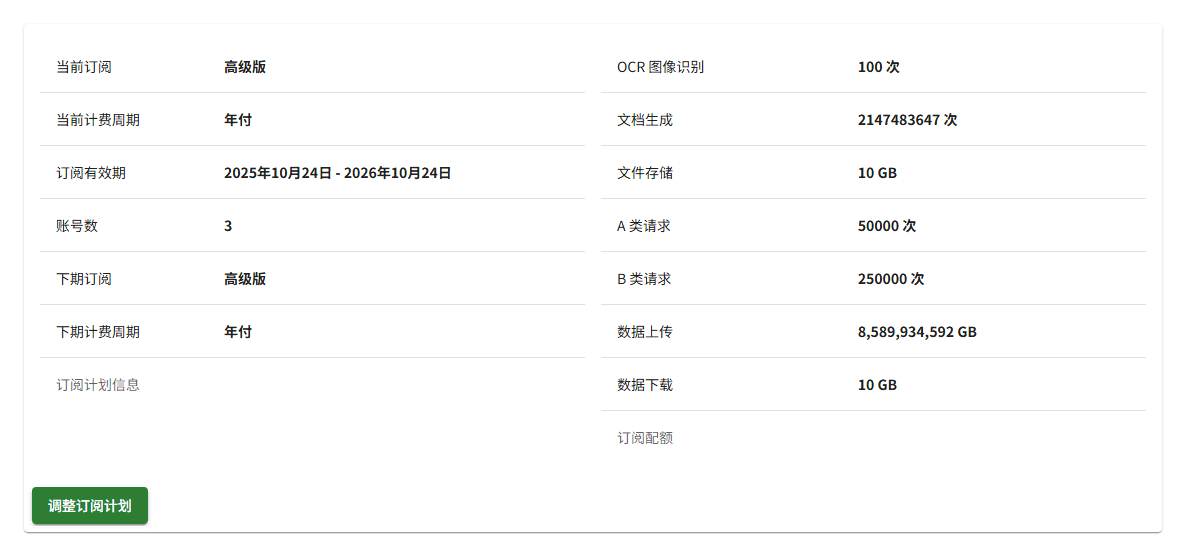The height and width of the screenshot is (555, 1186).
Task: Click the 账号数 value 3
Action: (228, 226)
